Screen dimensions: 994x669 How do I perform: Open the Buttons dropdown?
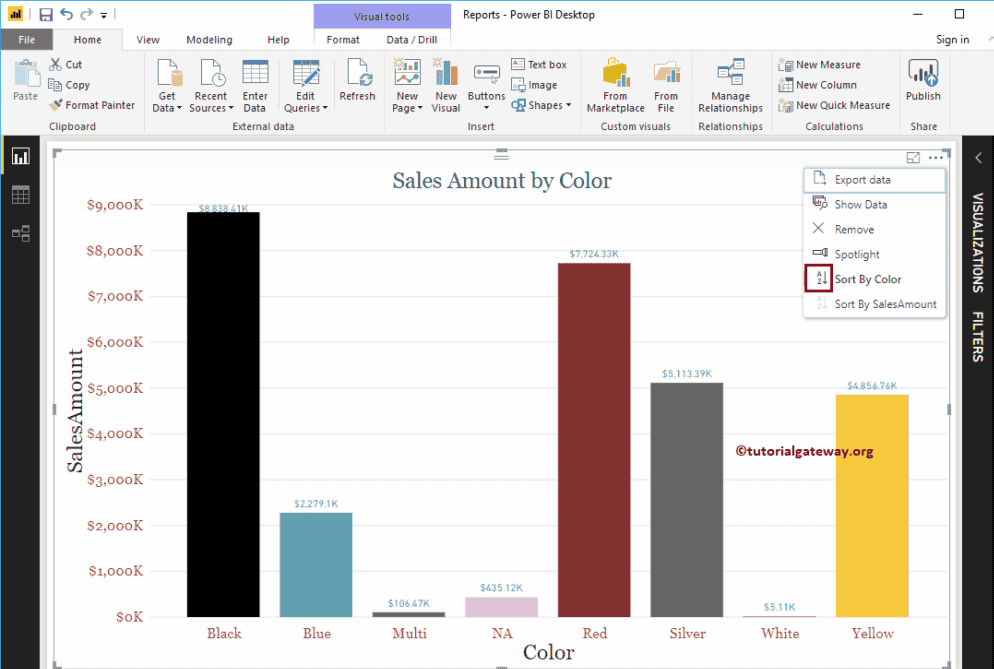[486, 86]
